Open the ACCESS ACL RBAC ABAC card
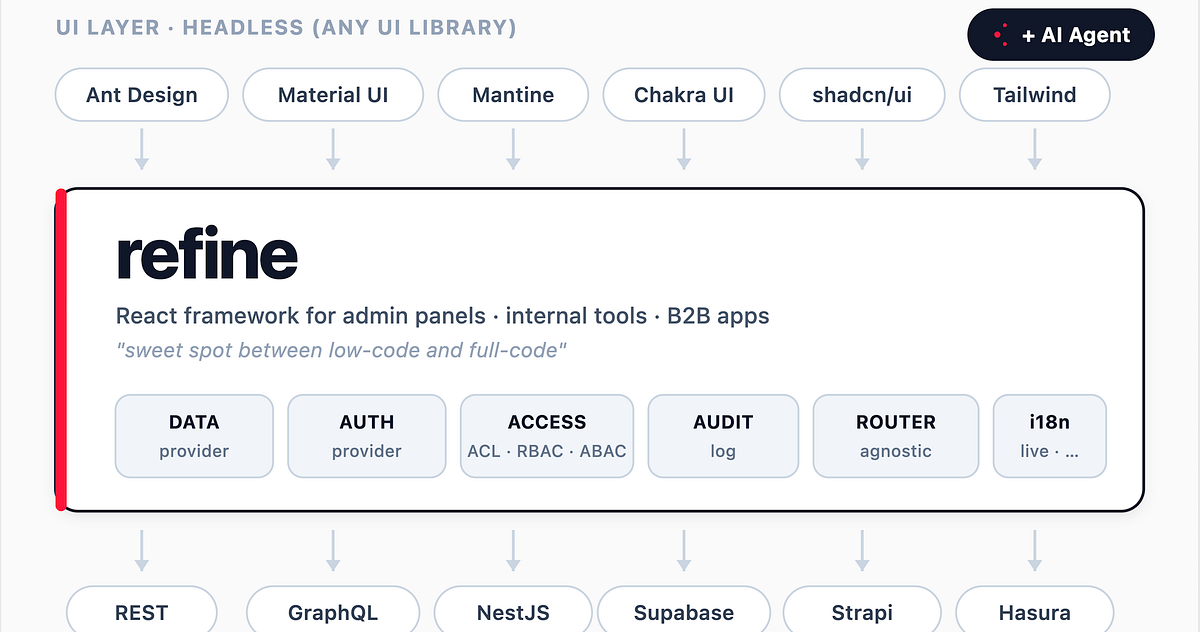The image size is (1200, 632). pyautogui.click(x=547, y=436)
